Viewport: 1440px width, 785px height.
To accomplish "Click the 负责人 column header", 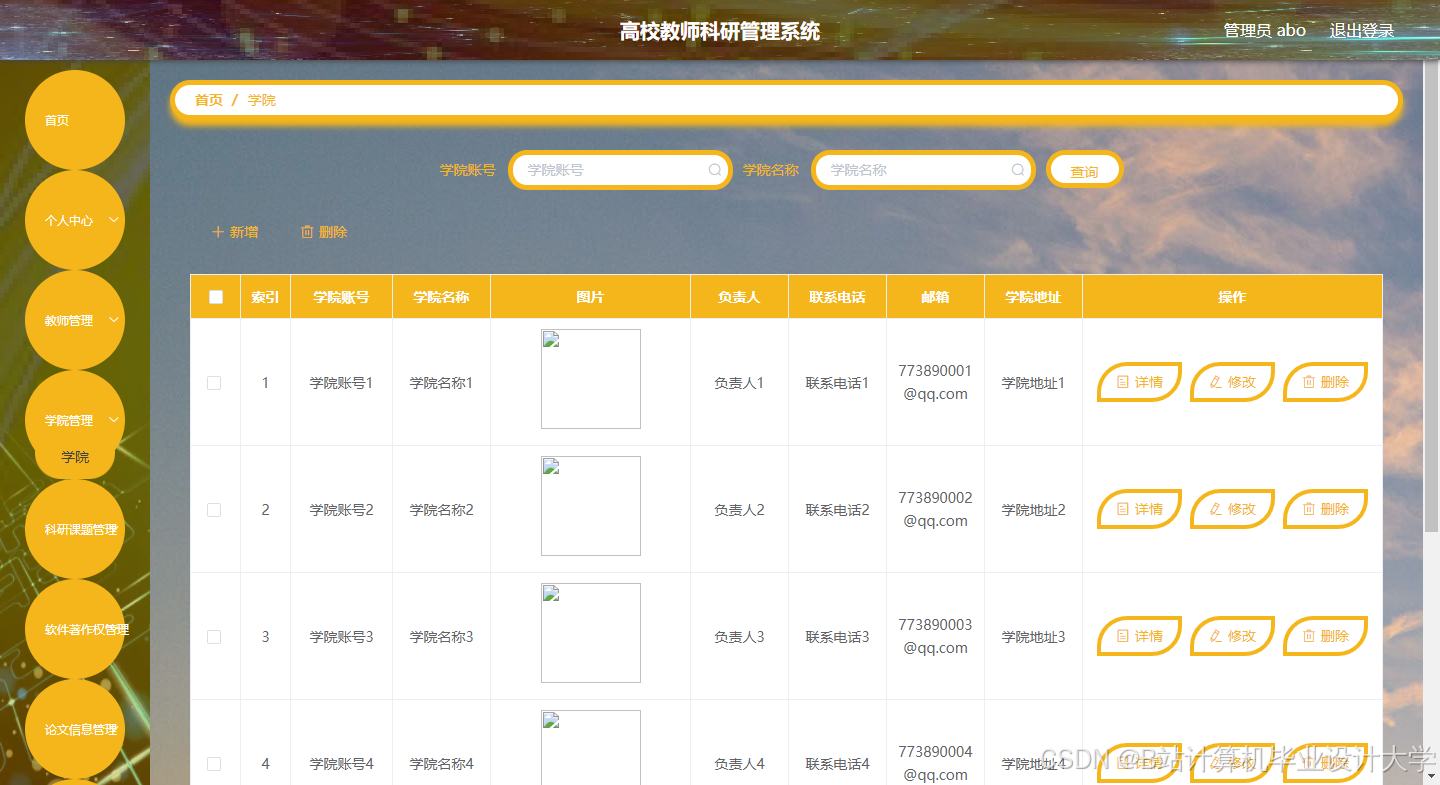I will click(739, 297).
